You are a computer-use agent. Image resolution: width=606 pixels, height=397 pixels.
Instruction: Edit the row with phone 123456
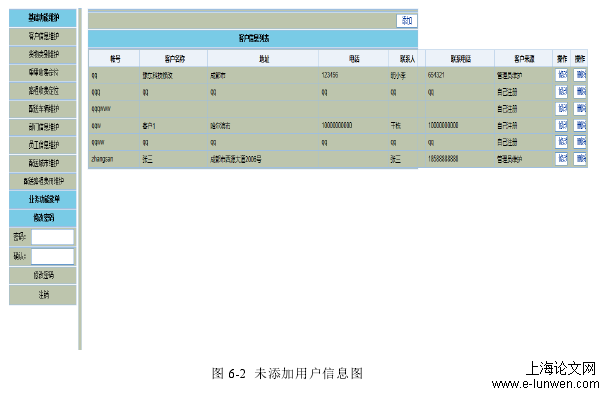coord(562,75)
